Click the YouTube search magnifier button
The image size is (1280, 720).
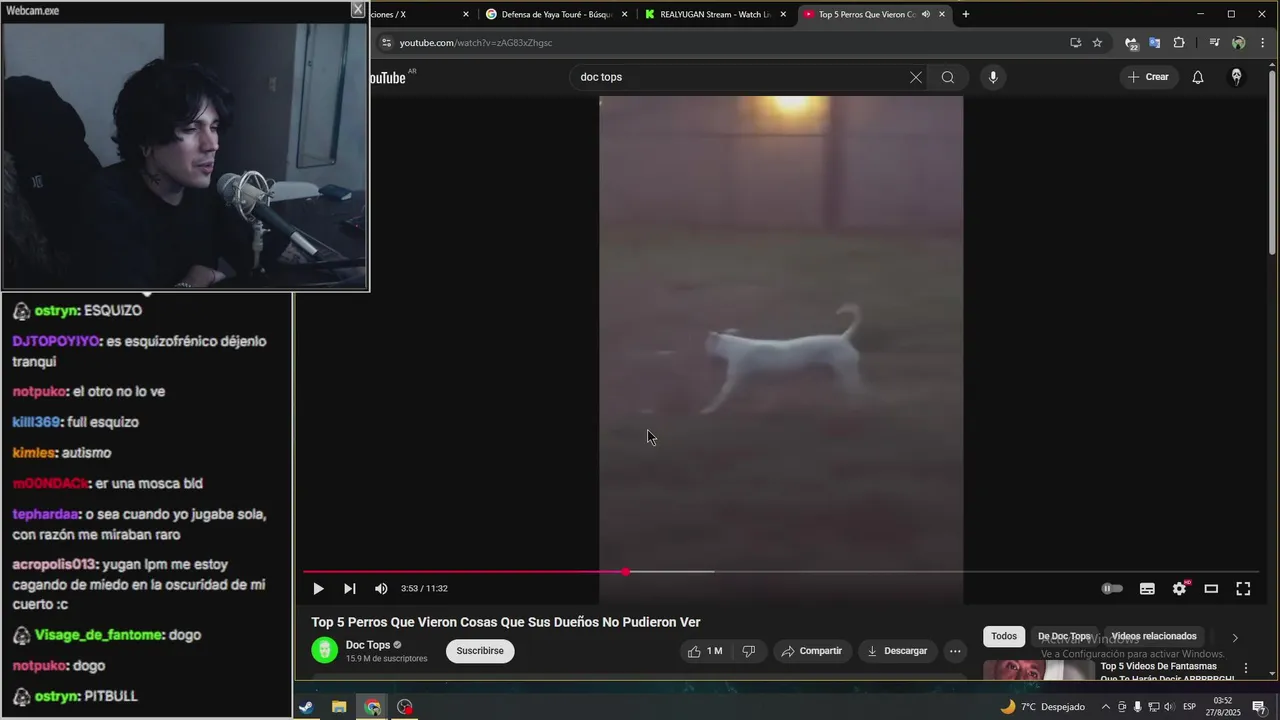tap(948, 77)
